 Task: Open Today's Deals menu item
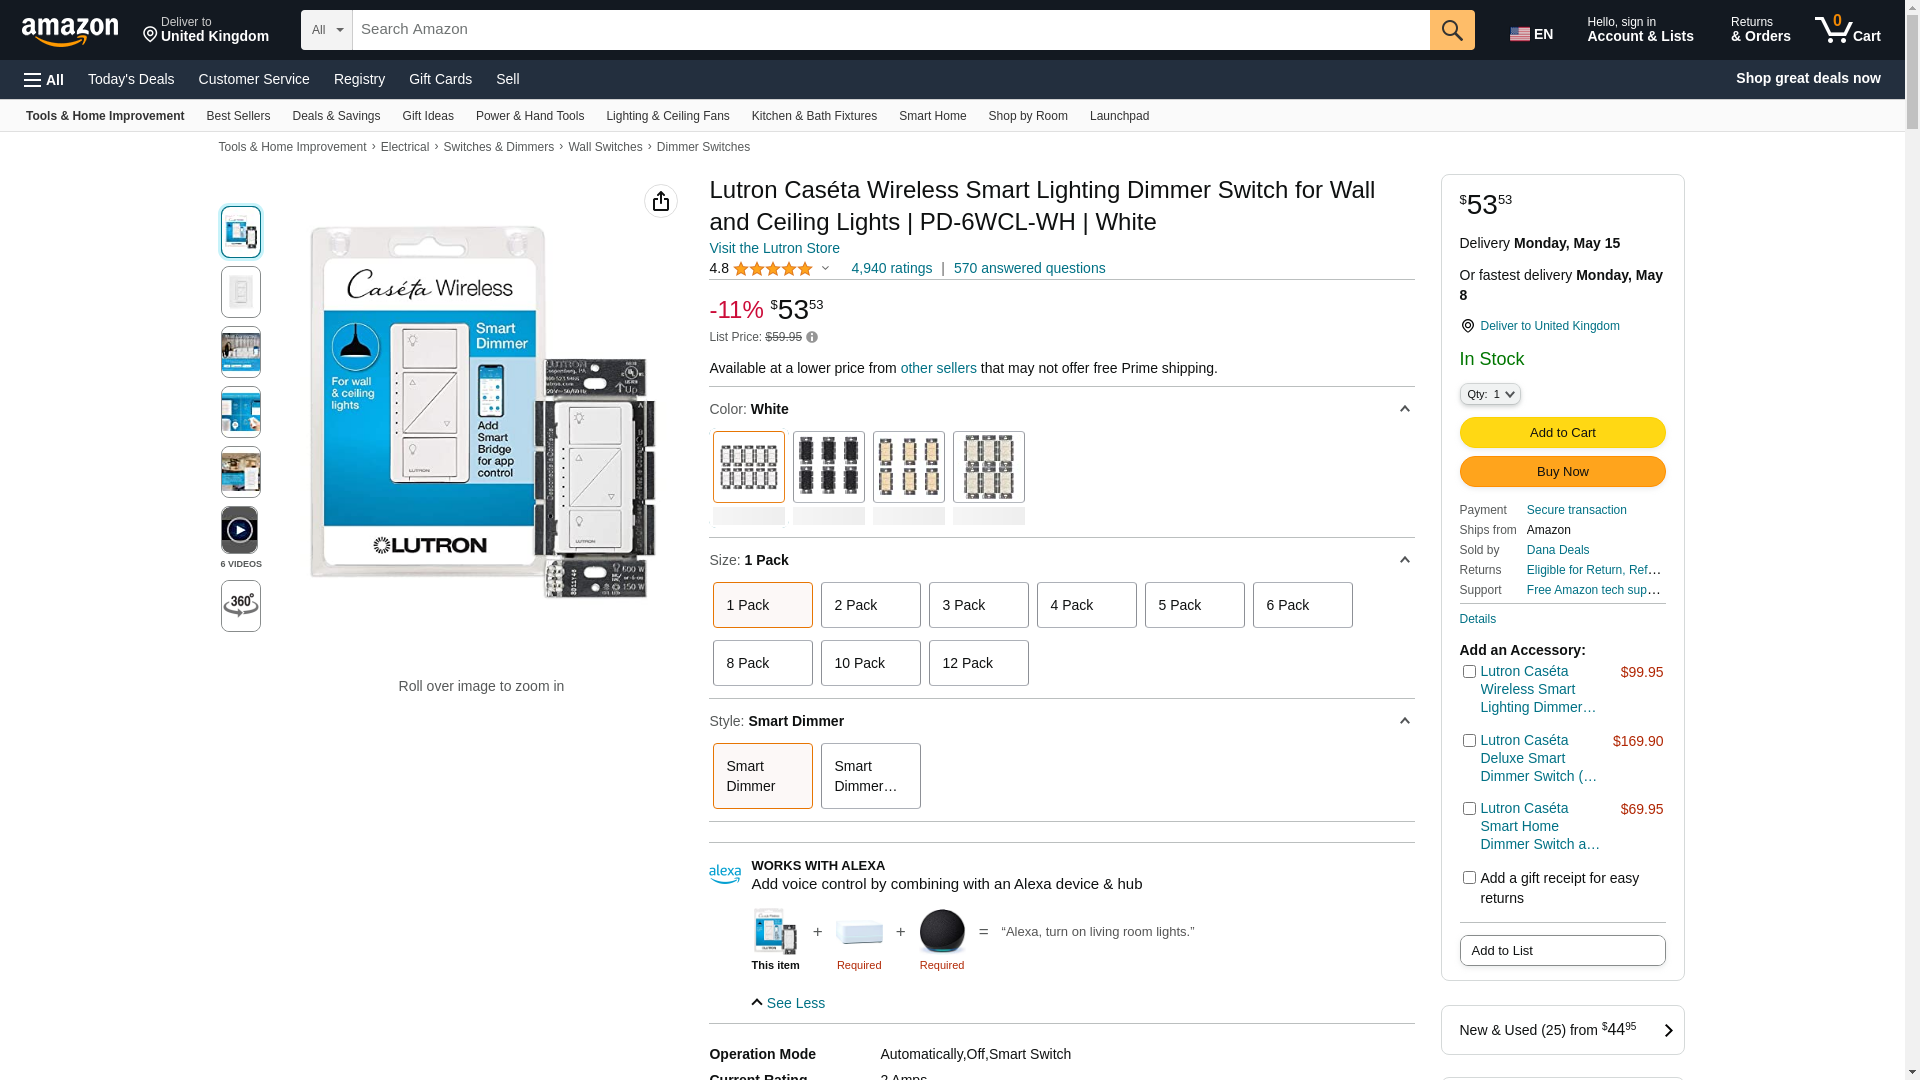click(x=131, y=79)
